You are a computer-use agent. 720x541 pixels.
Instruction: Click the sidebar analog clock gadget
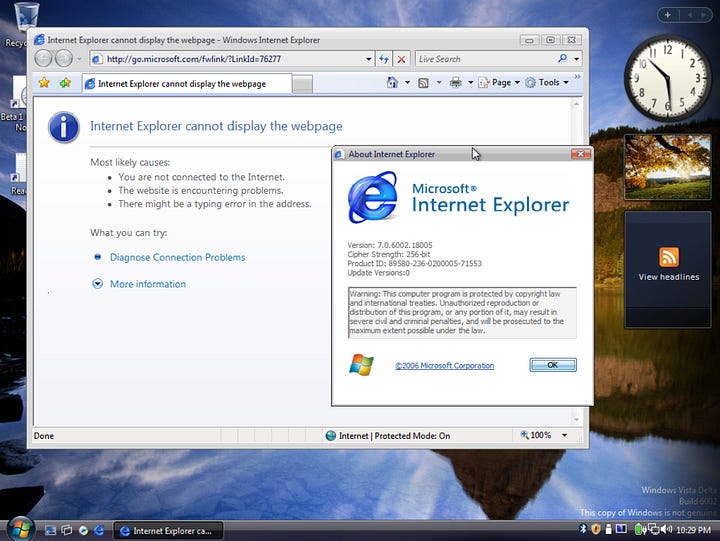click(668, 78)
